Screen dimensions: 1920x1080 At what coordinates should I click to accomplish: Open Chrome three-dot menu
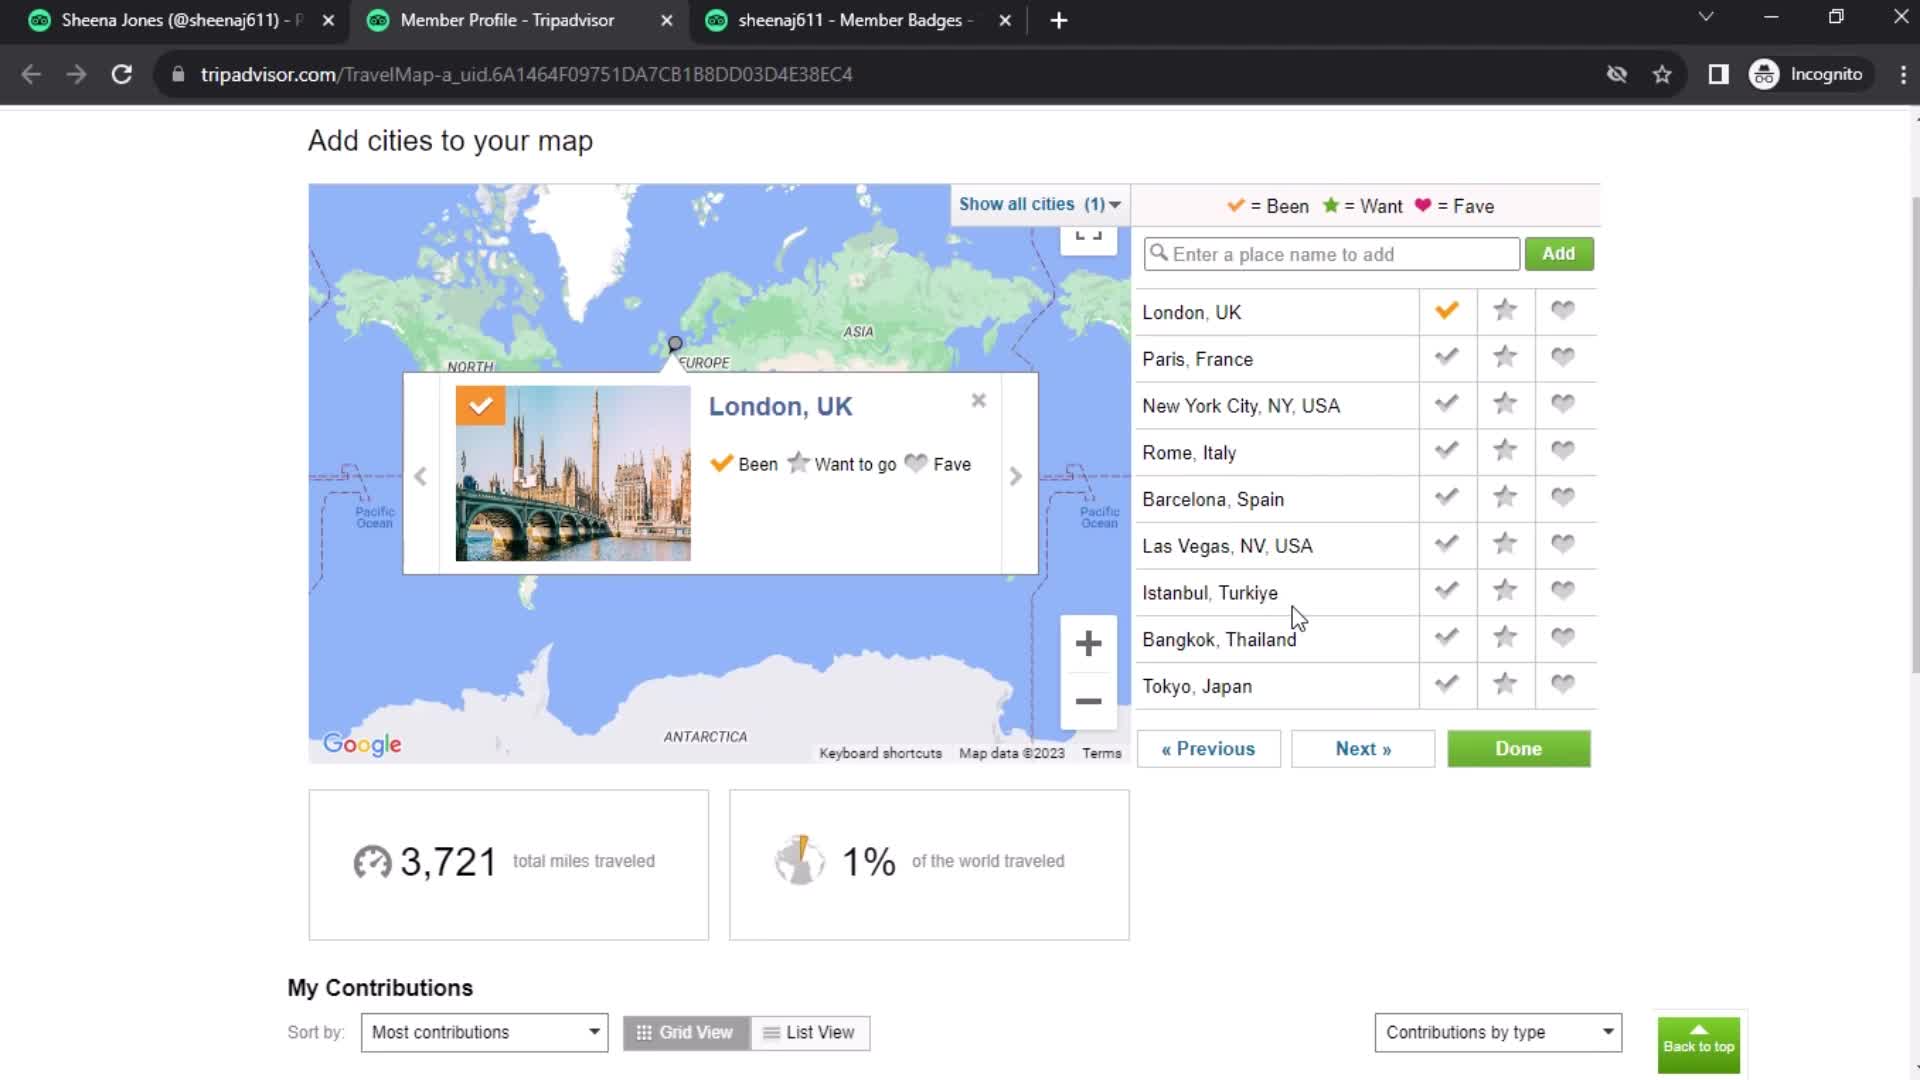[1902, 74]
